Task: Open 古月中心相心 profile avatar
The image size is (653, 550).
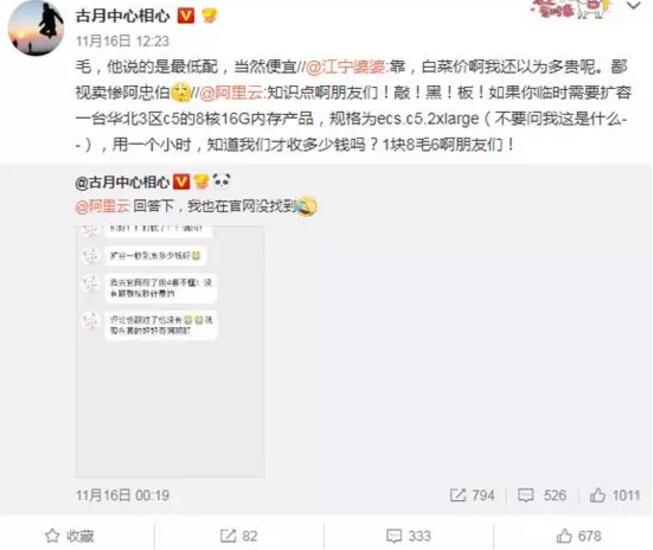Action: [36, 27]
